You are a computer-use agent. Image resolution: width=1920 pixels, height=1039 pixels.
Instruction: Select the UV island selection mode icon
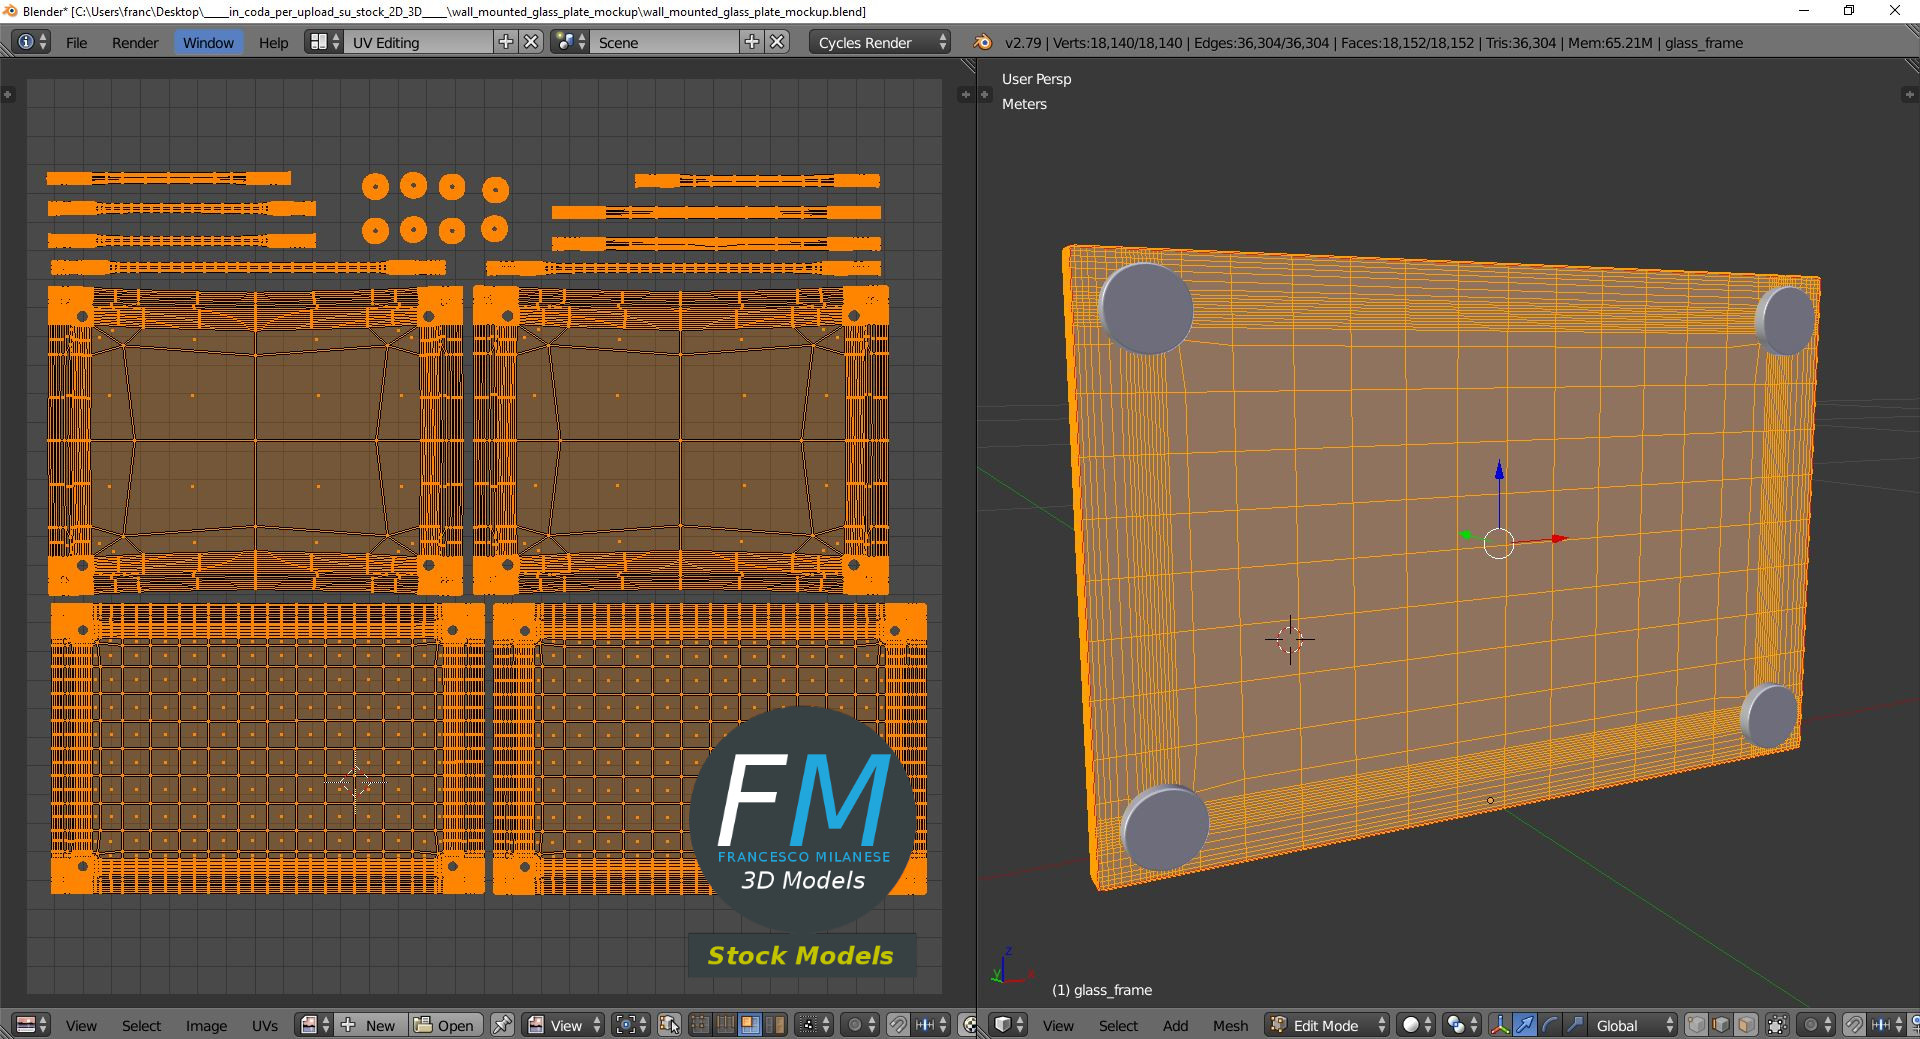[774, 1025]
